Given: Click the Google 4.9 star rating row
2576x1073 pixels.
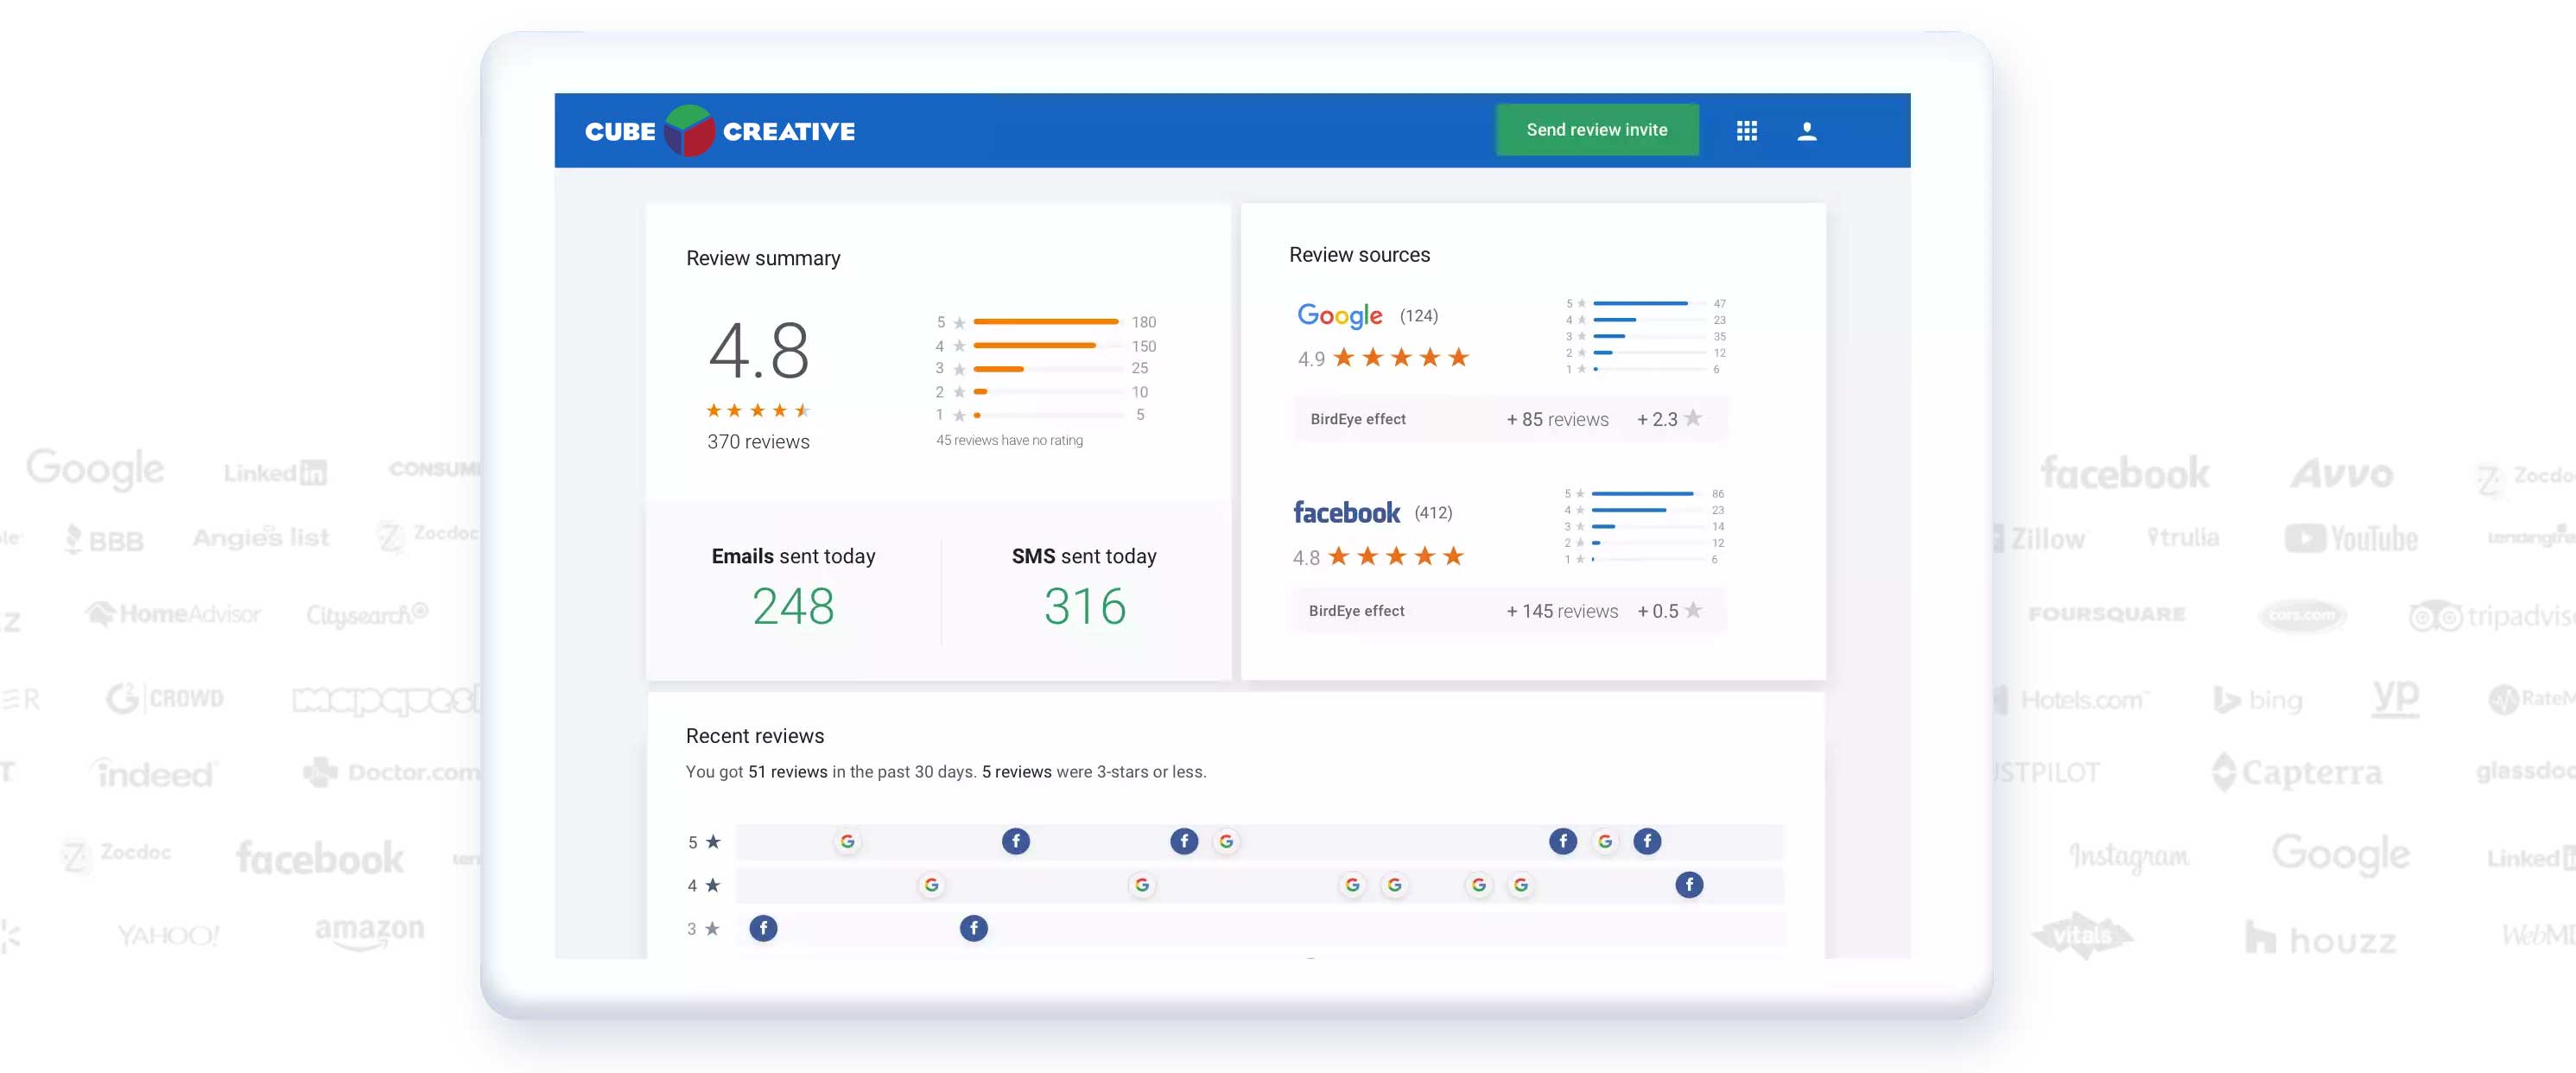Looking at the screenshot, I should [x=1383, y=358].
